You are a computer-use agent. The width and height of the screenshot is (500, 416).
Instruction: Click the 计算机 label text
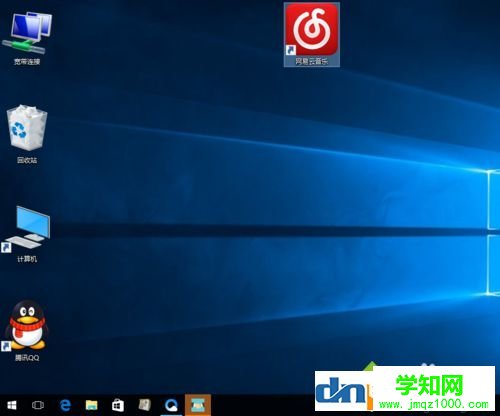(x=27, y=259)
